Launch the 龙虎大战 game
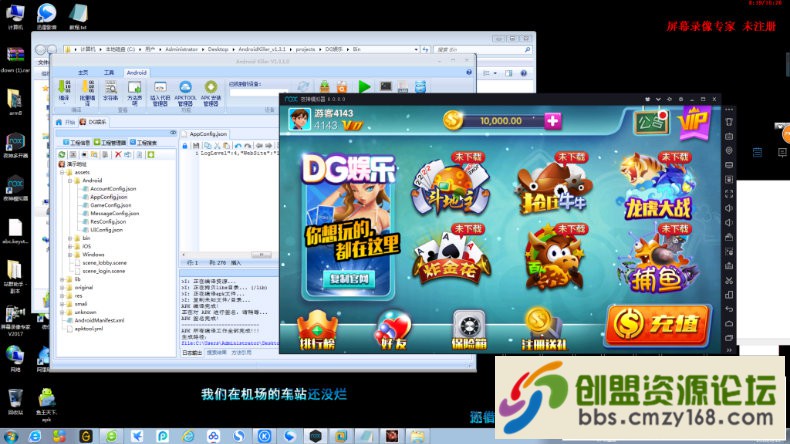 pyautogui.click(x=657, y=186)
